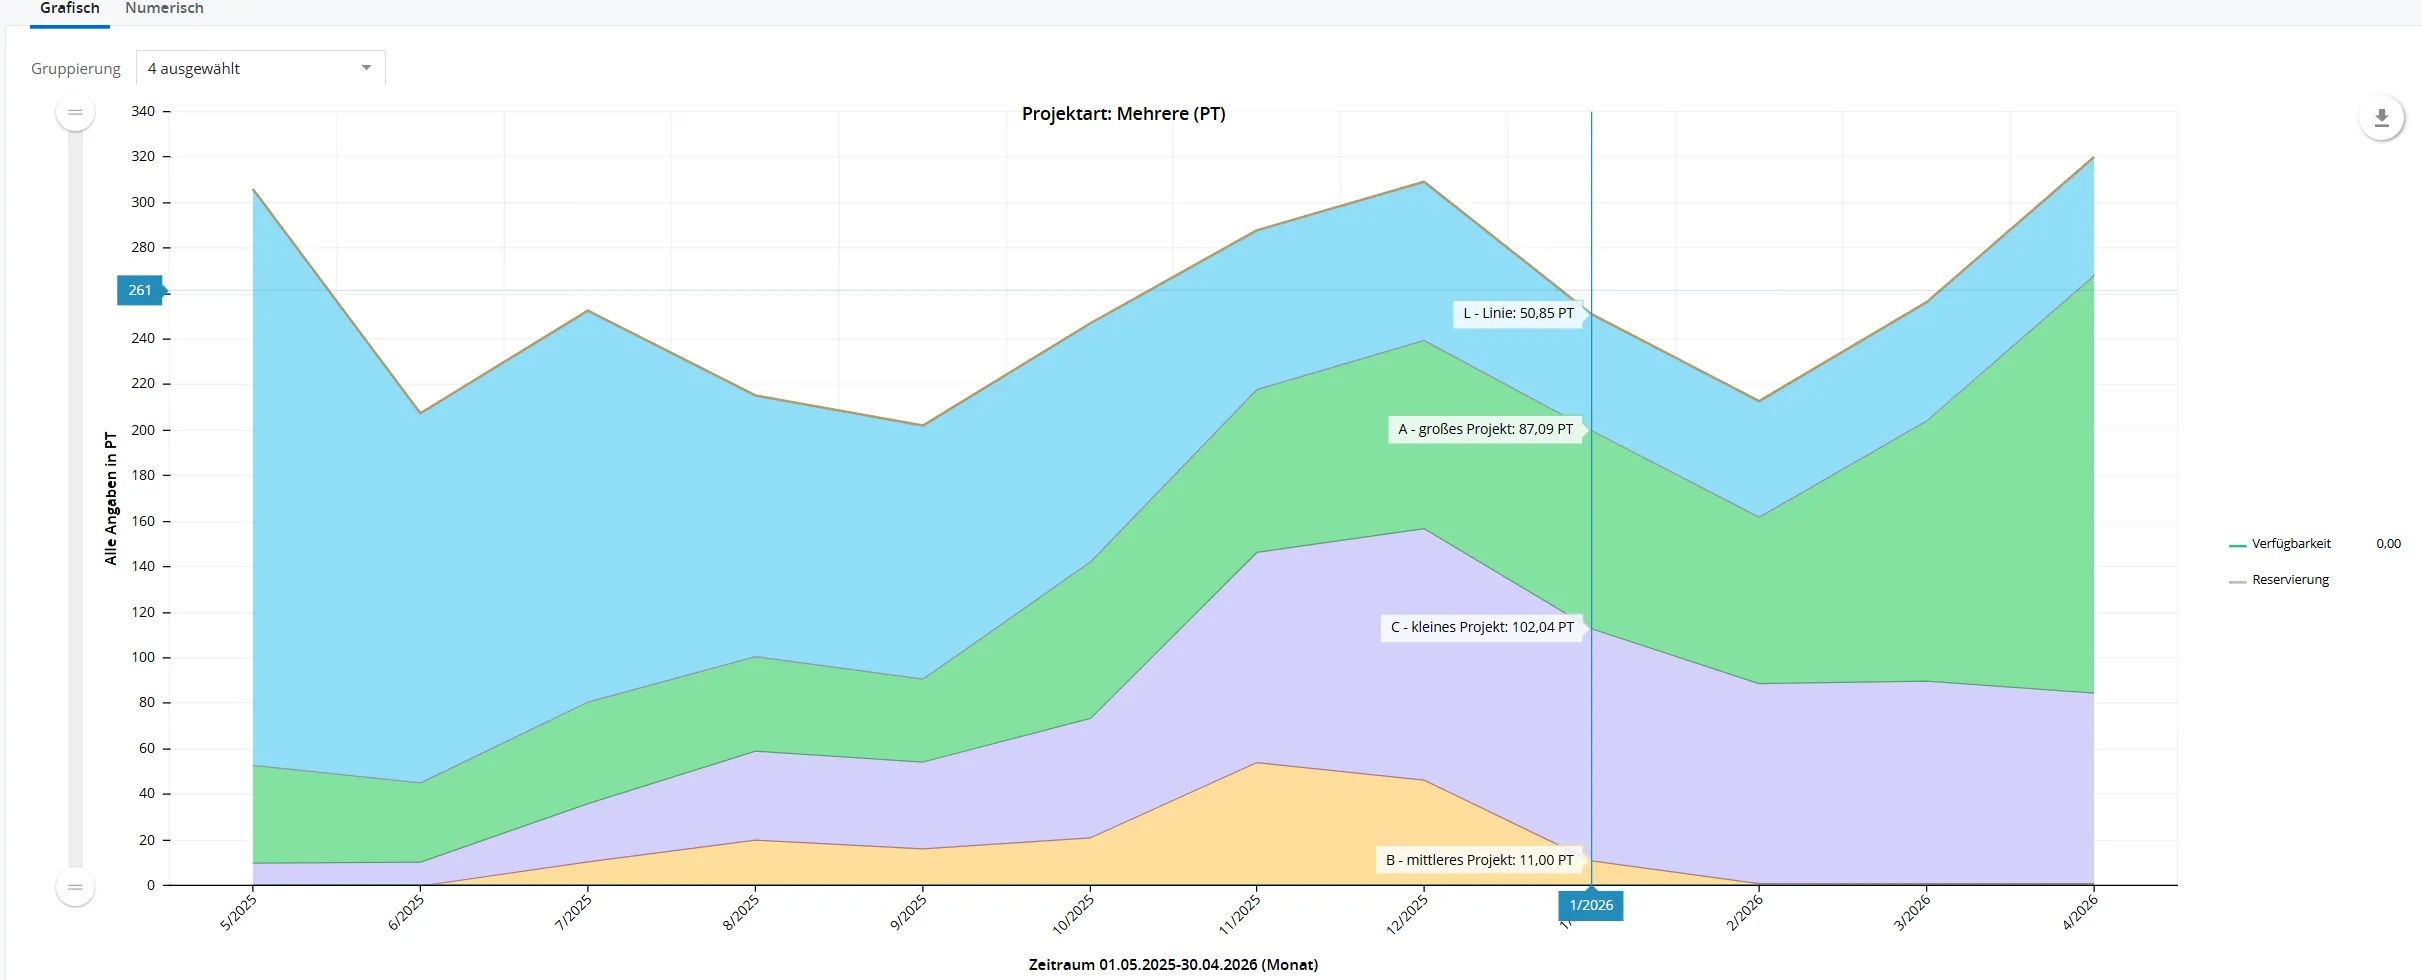Click the gray Reservierung legend line marker
Image resolution: width=2422 pixels, height=980 pixels.
point(2237,581)
